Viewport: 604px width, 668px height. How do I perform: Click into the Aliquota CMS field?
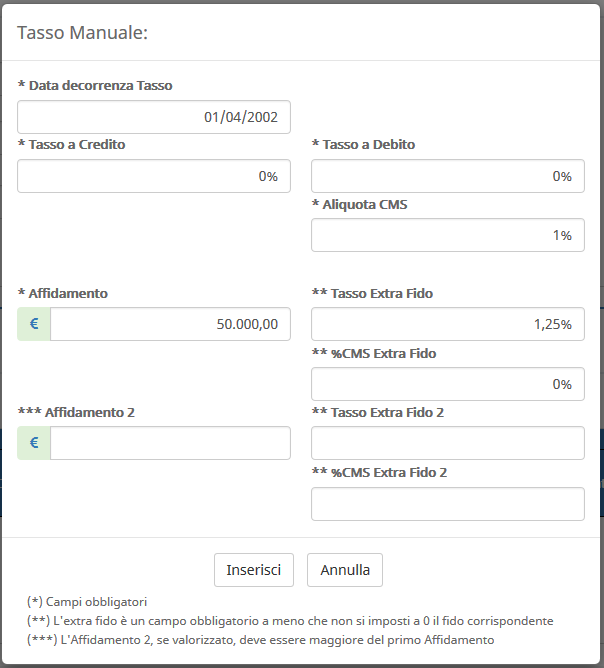[x=448, y=235]
